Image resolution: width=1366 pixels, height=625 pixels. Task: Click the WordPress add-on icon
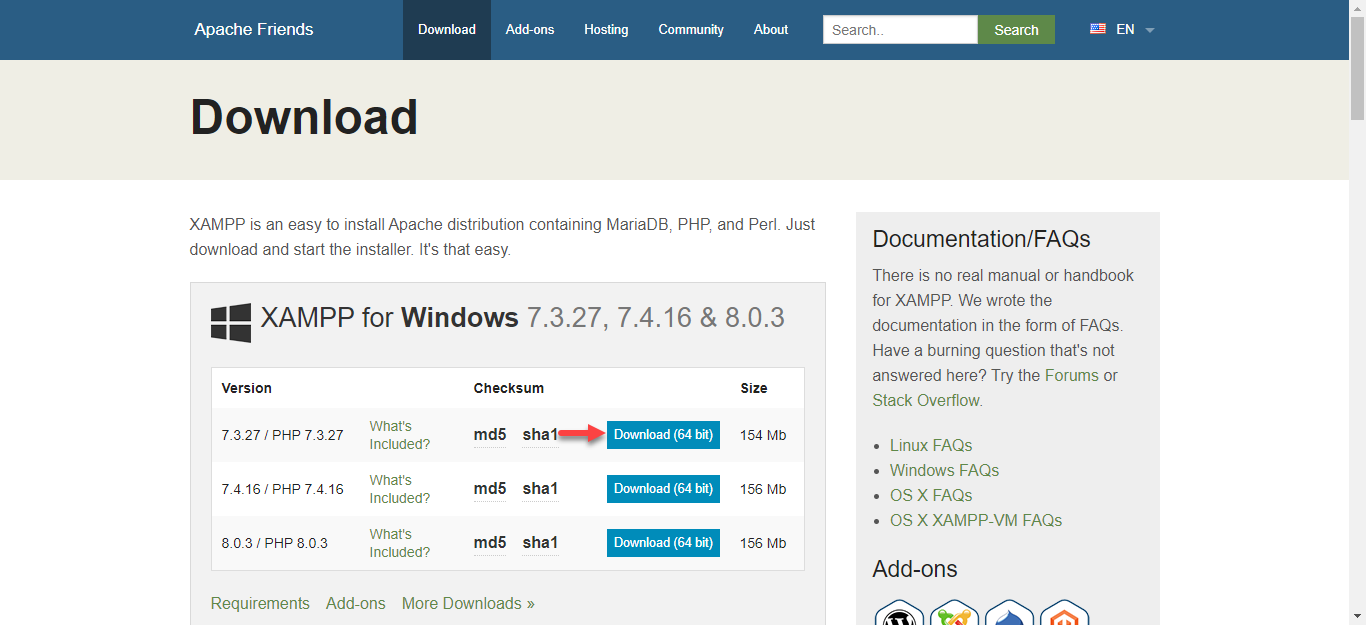[x=899, y=613]
